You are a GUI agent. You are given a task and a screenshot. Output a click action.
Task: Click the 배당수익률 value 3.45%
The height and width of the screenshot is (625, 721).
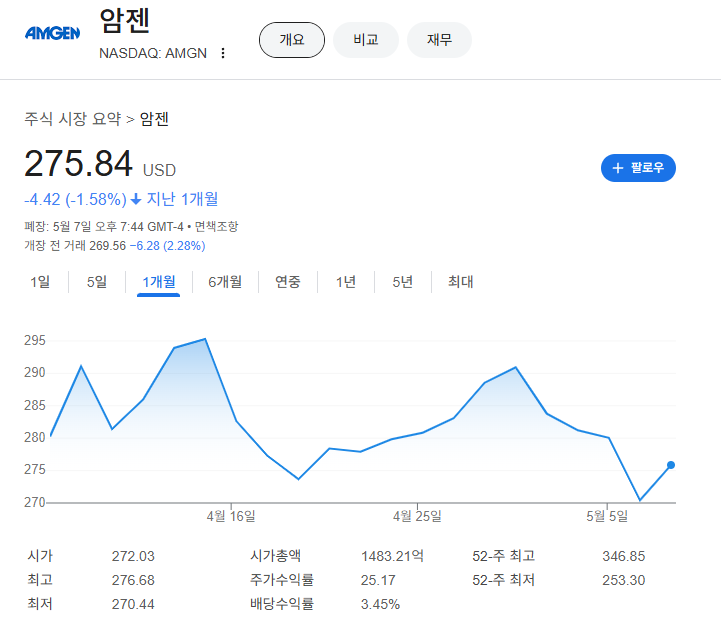pyautogui.click(x=380, y=604)
